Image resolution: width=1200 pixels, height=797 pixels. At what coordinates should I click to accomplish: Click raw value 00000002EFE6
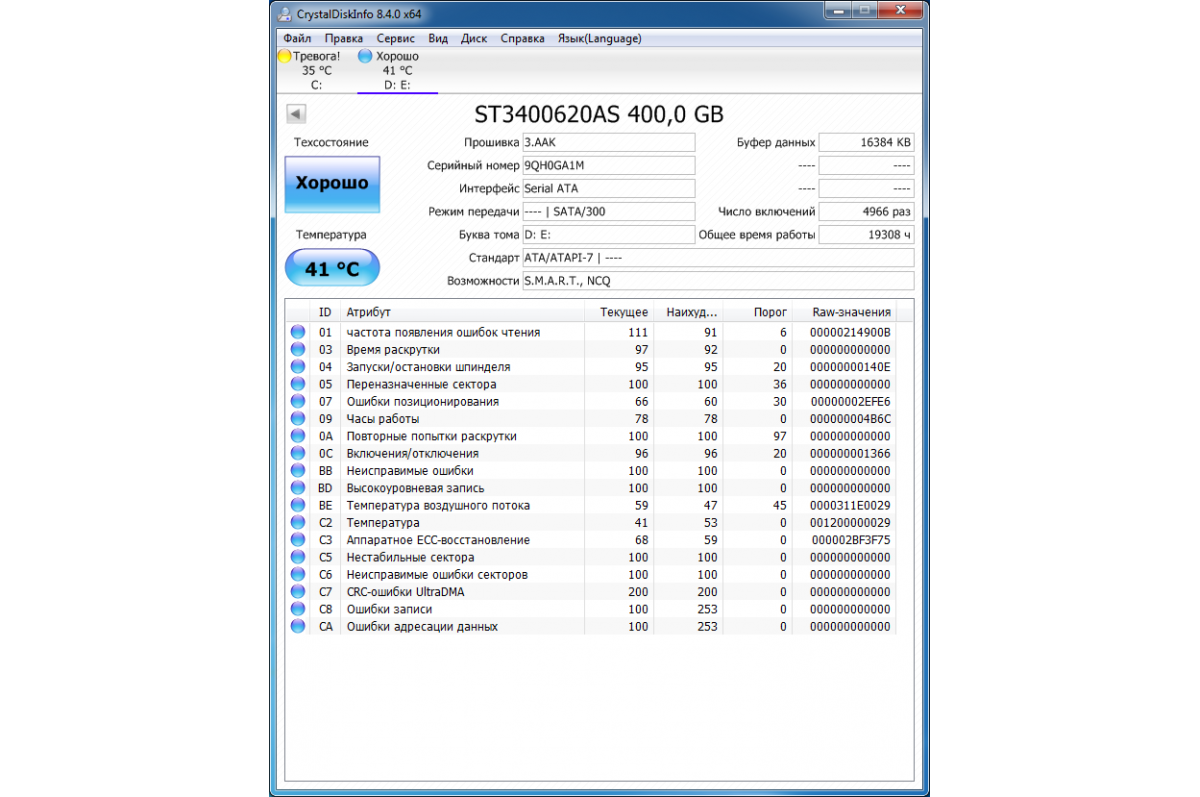850,402
